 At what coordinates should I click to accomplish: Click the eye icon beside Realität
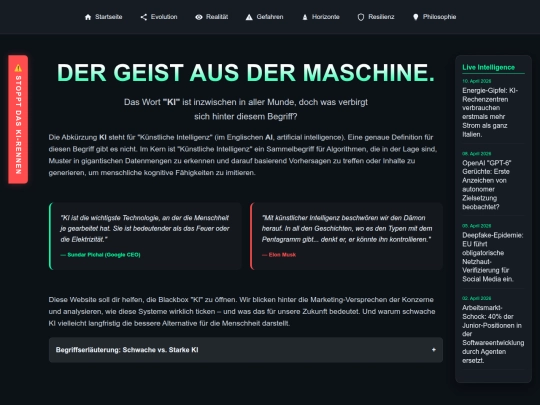[199, 17]
